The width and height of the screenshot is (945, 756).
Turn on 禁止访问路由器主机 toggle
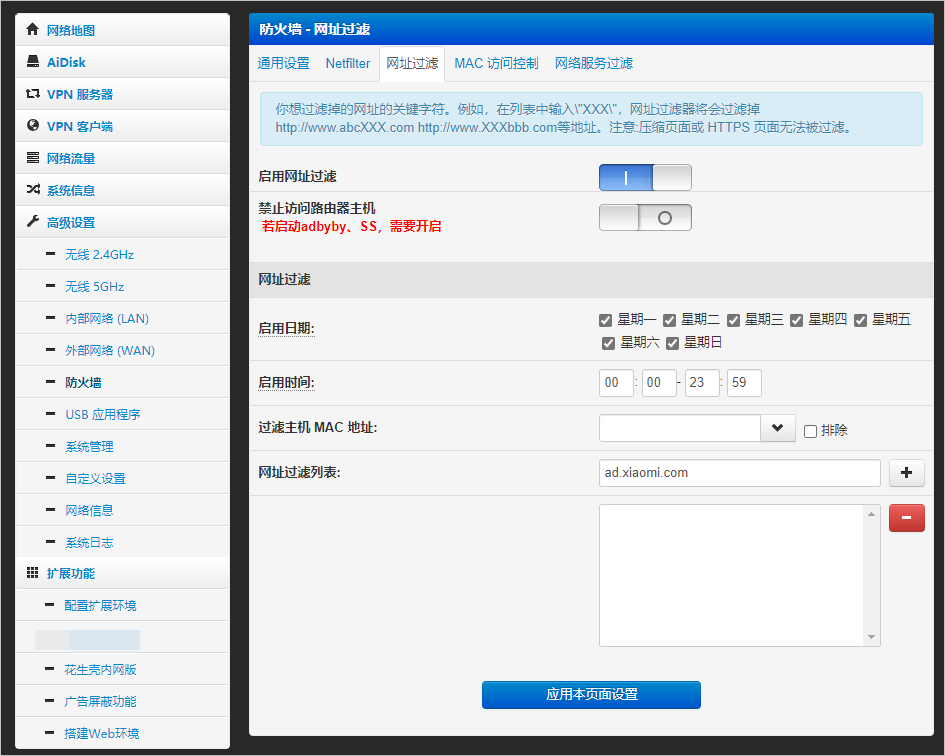tap(645, 217)
